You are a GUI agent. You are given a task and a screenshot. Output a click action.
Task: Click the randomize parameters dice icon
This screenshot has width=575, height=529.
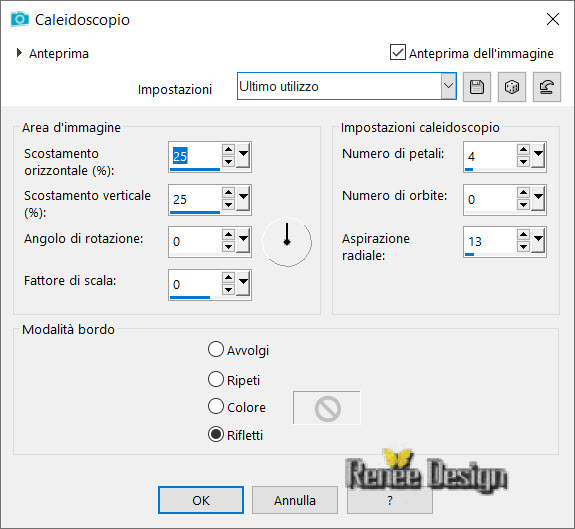coord(512,87)
